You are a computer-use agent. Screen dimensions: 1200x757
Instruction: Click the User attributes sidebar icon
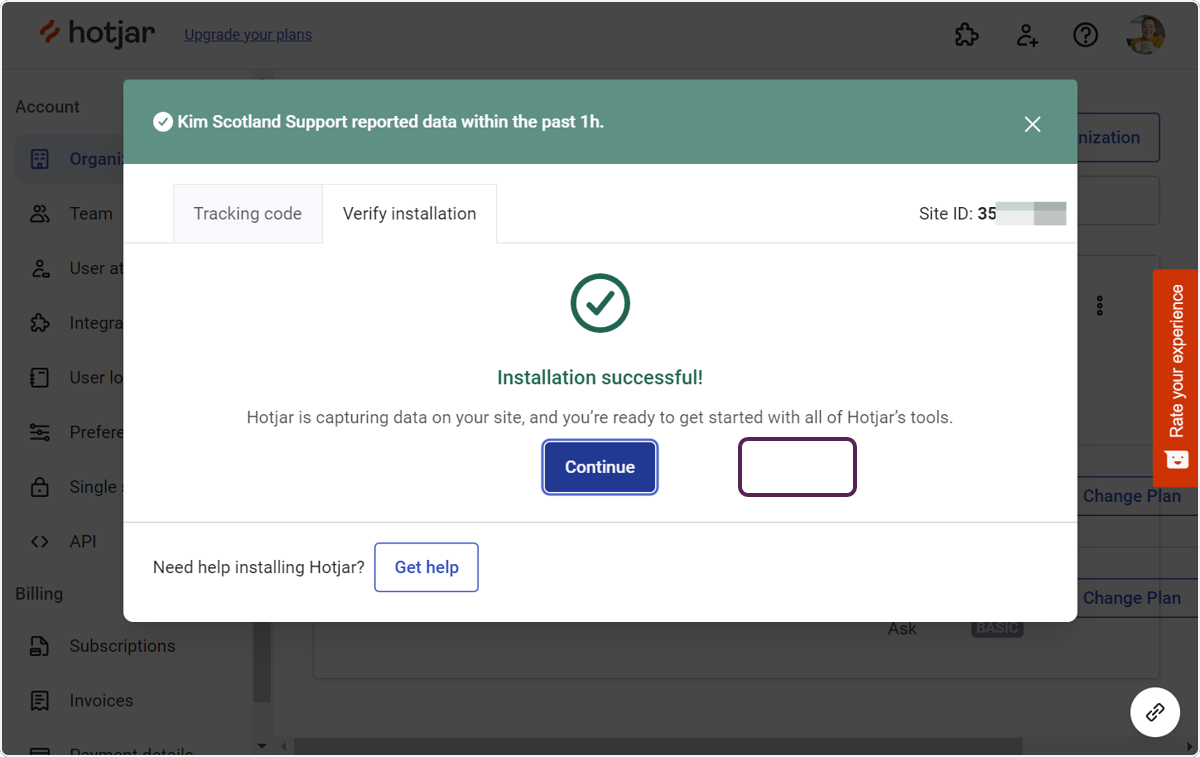click(40, 268)
